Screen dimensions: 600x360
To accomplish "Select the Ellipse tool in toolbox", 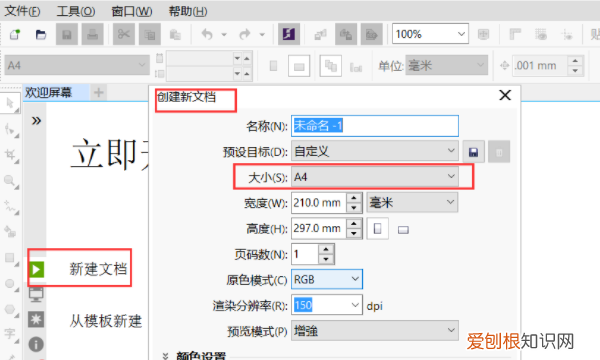I will pyautogui.click(x=10, y=283).
